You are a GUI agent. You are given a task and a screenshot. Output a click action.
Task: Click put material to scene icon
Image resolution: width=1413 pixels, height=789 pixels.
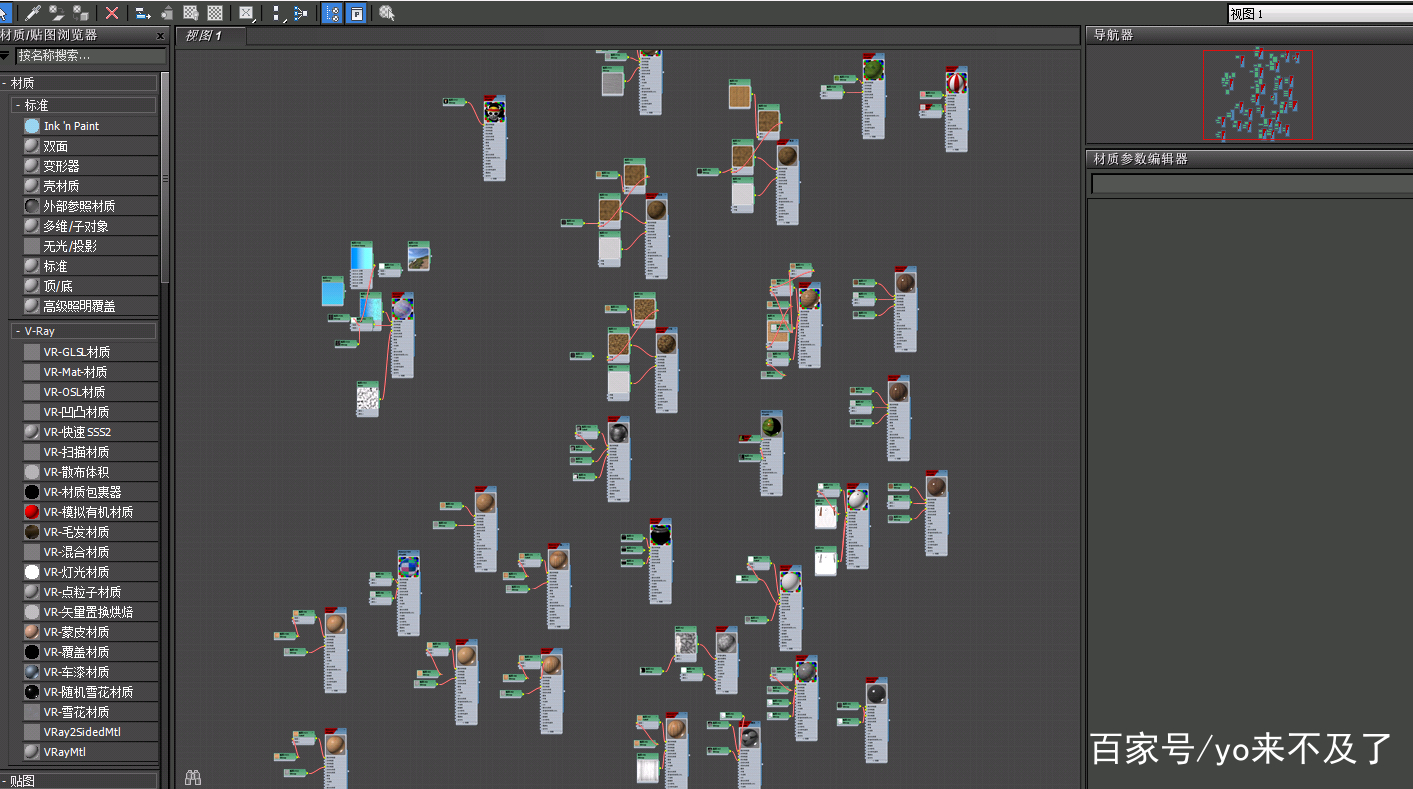[x=57, y=13]
